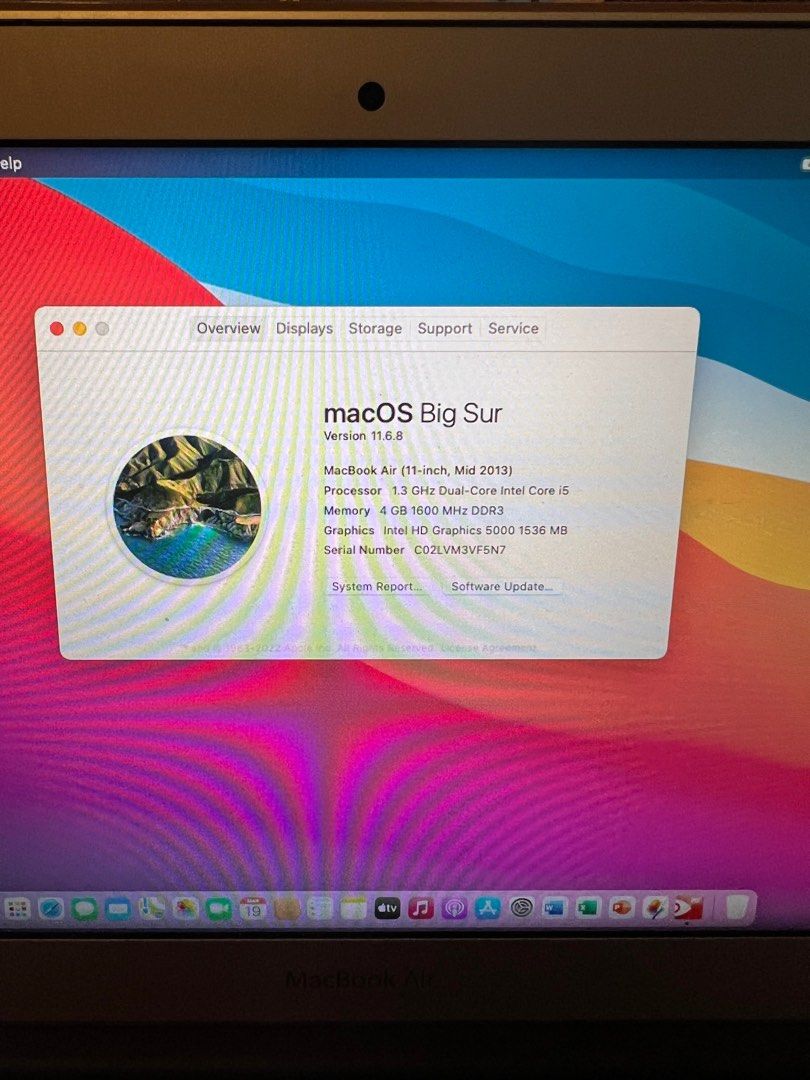The height and width of the screenshot is (1080, 810).
Task: Click the serial number C02LVM3VF5N7
Action: pyautogui.click(x=459, y=550)
